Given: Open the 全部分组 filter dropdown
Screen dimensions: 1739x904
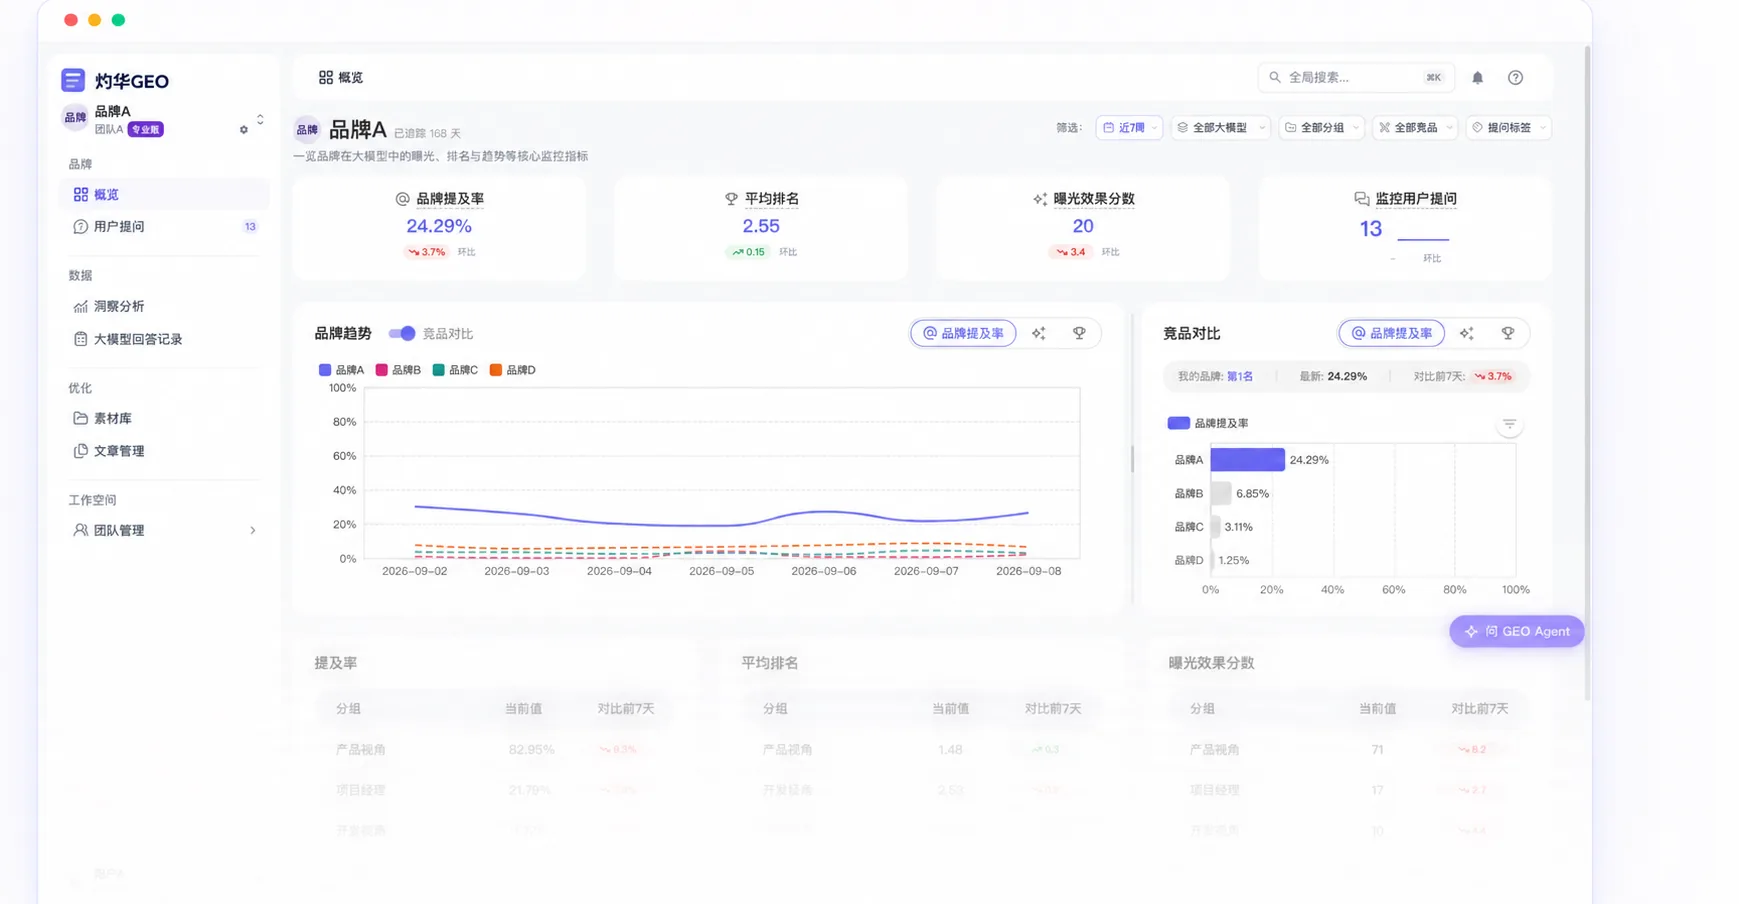Looking at the screenshot, I should pyautogui.click(x=1321, y=128).
